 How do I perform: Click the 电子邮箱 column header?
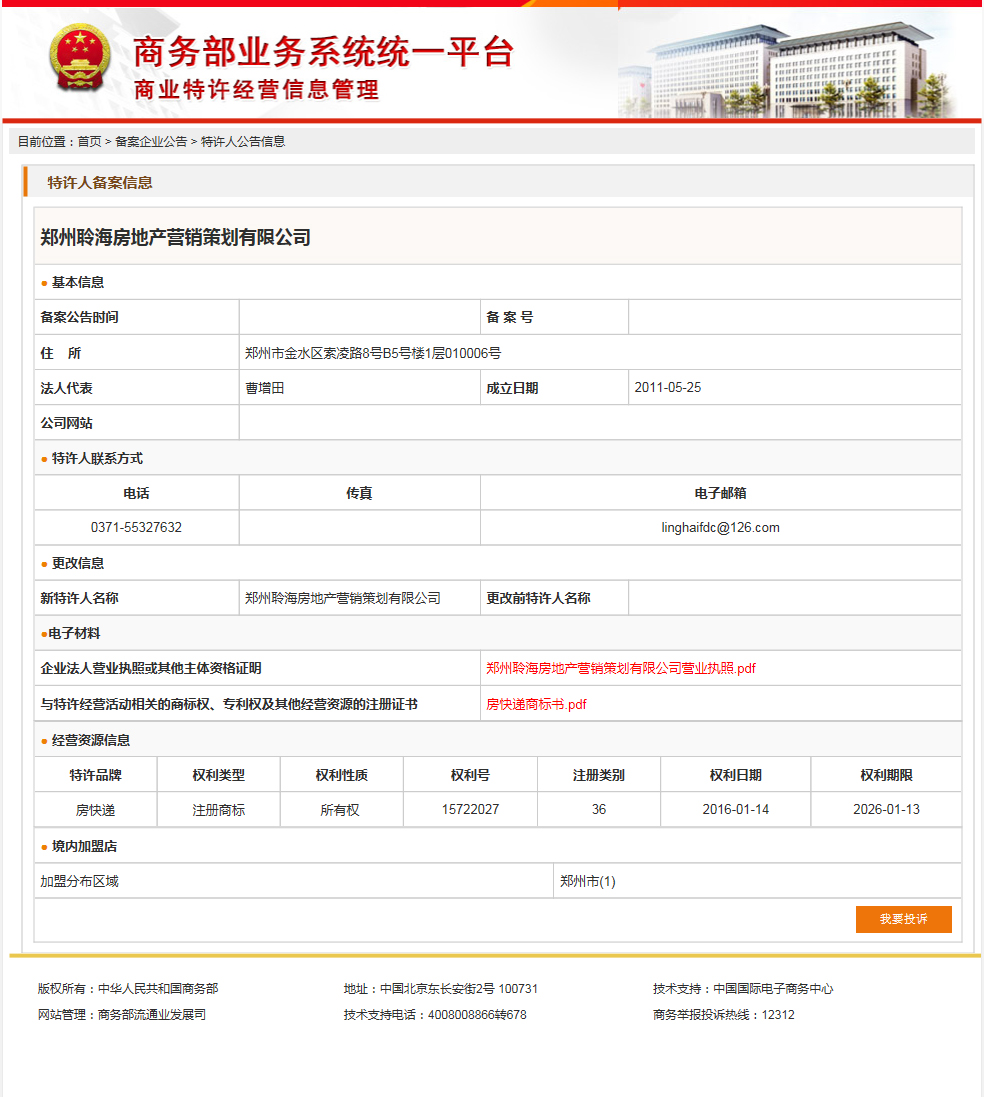[x=720, y=494]
